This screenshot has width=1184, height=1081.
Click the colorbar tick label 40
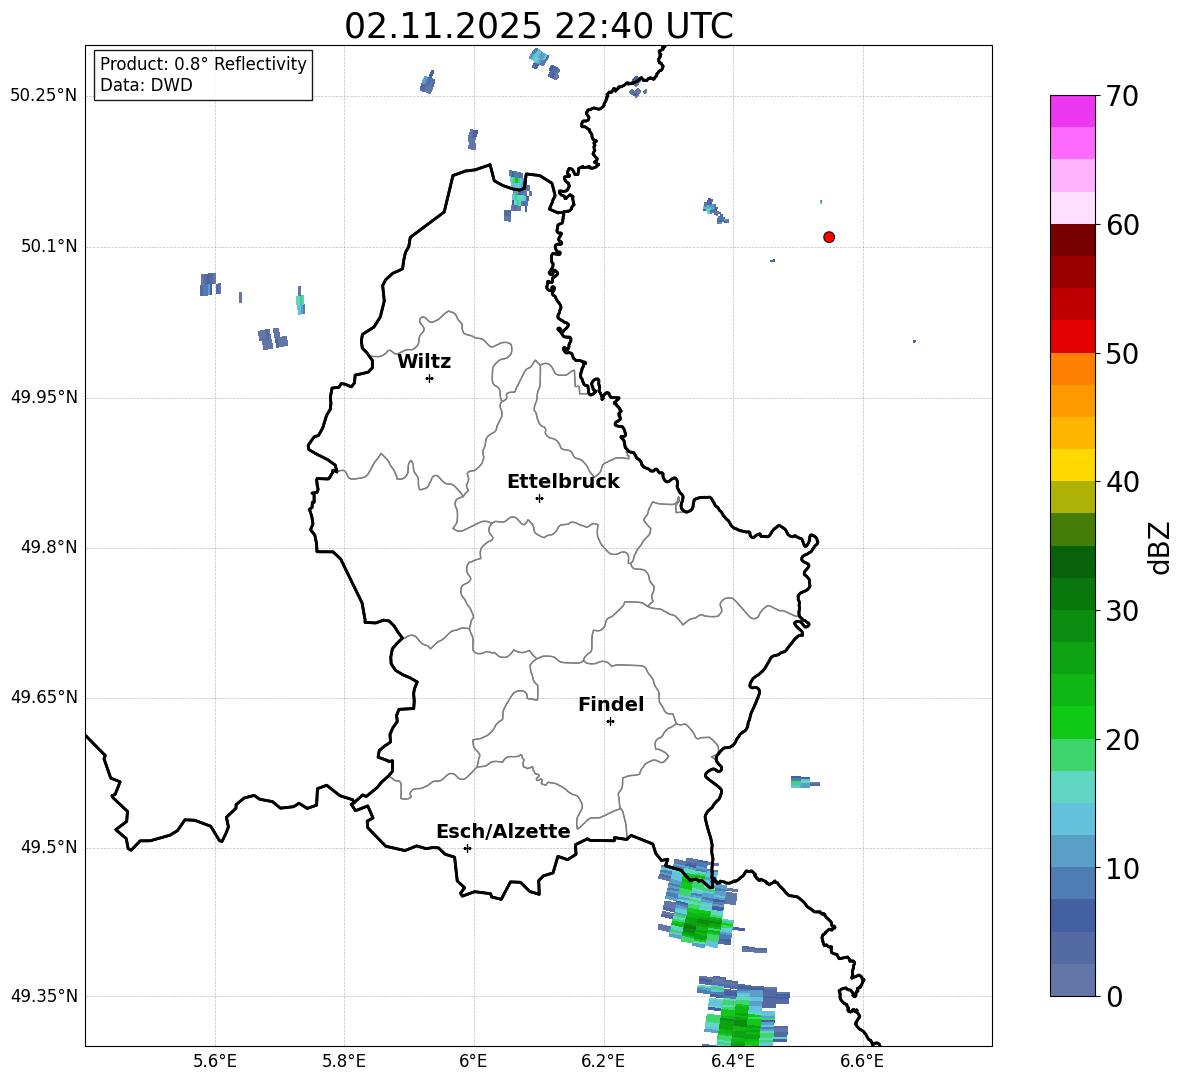tap(1122, 482)
